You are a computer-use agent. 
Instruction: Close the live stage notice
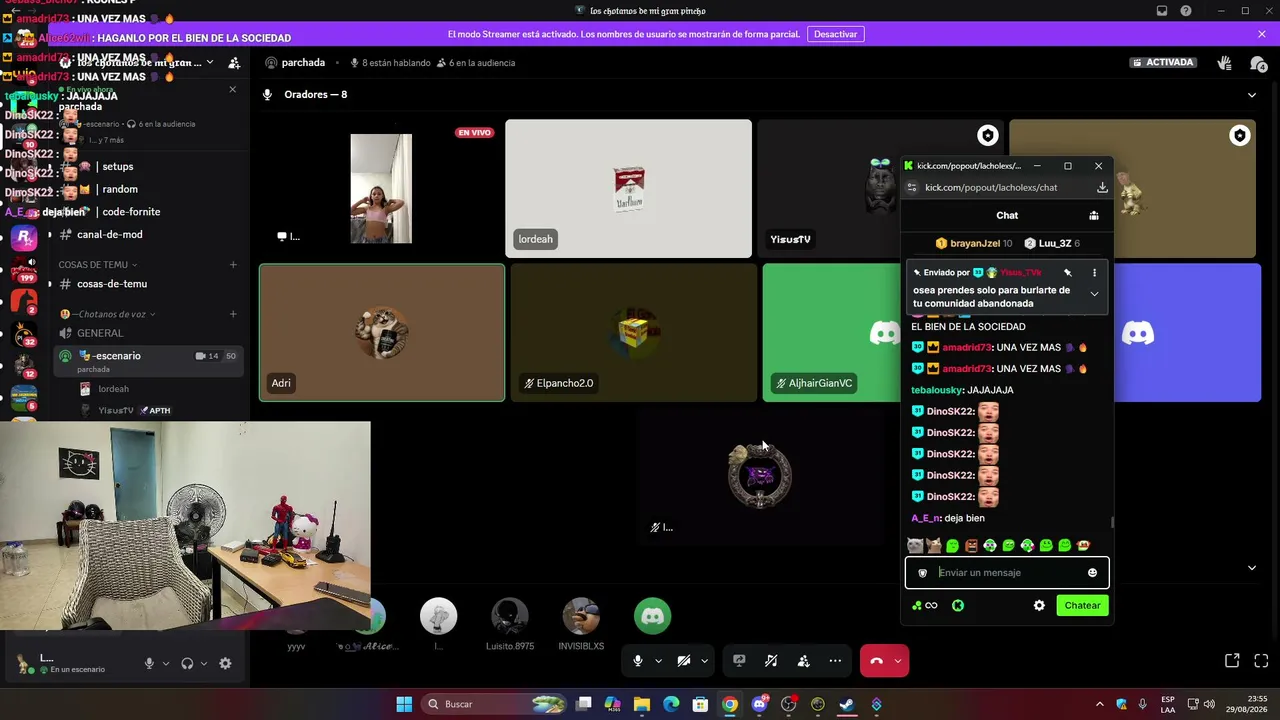coord(233,90)
